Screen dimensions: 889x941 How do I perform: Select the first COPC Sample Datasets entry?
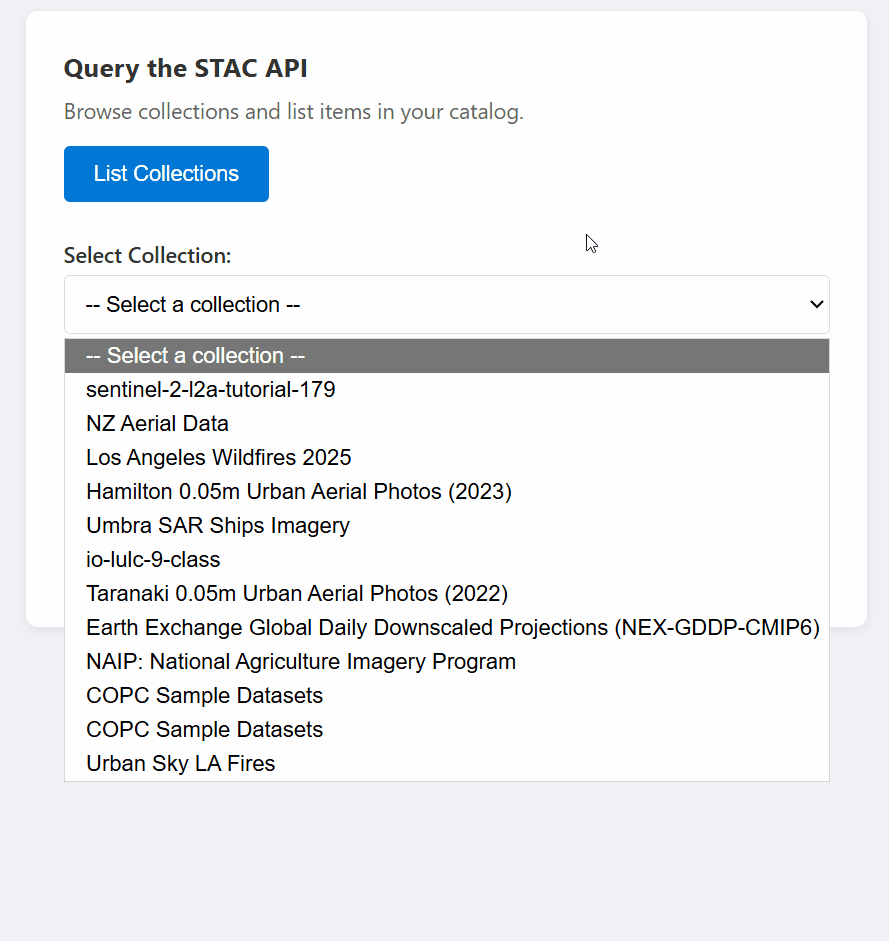[x=205, y=696]
